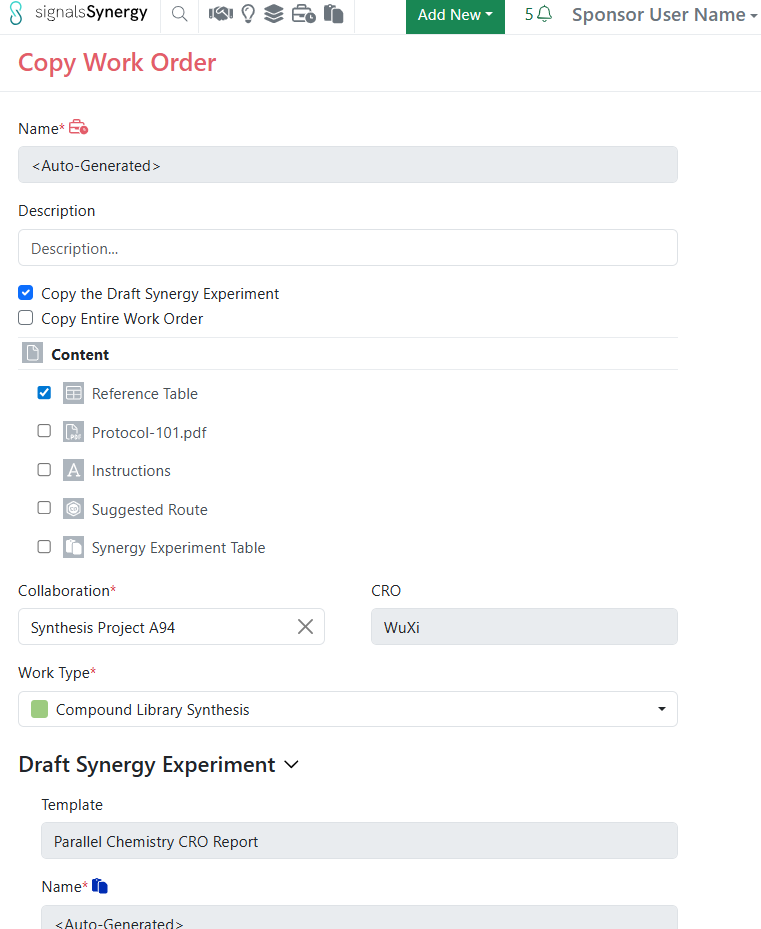Open the Add New menu
761x929 pixels.
[x=455, y=15]
